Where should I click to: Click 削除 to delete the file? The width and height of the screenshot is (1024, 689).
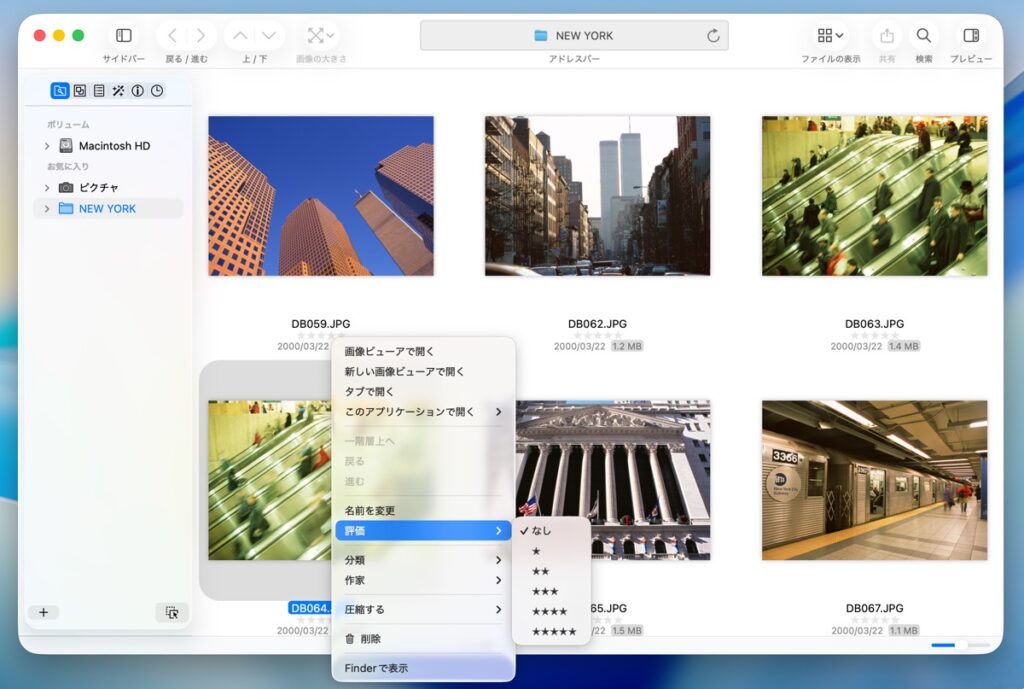(369, 639)
